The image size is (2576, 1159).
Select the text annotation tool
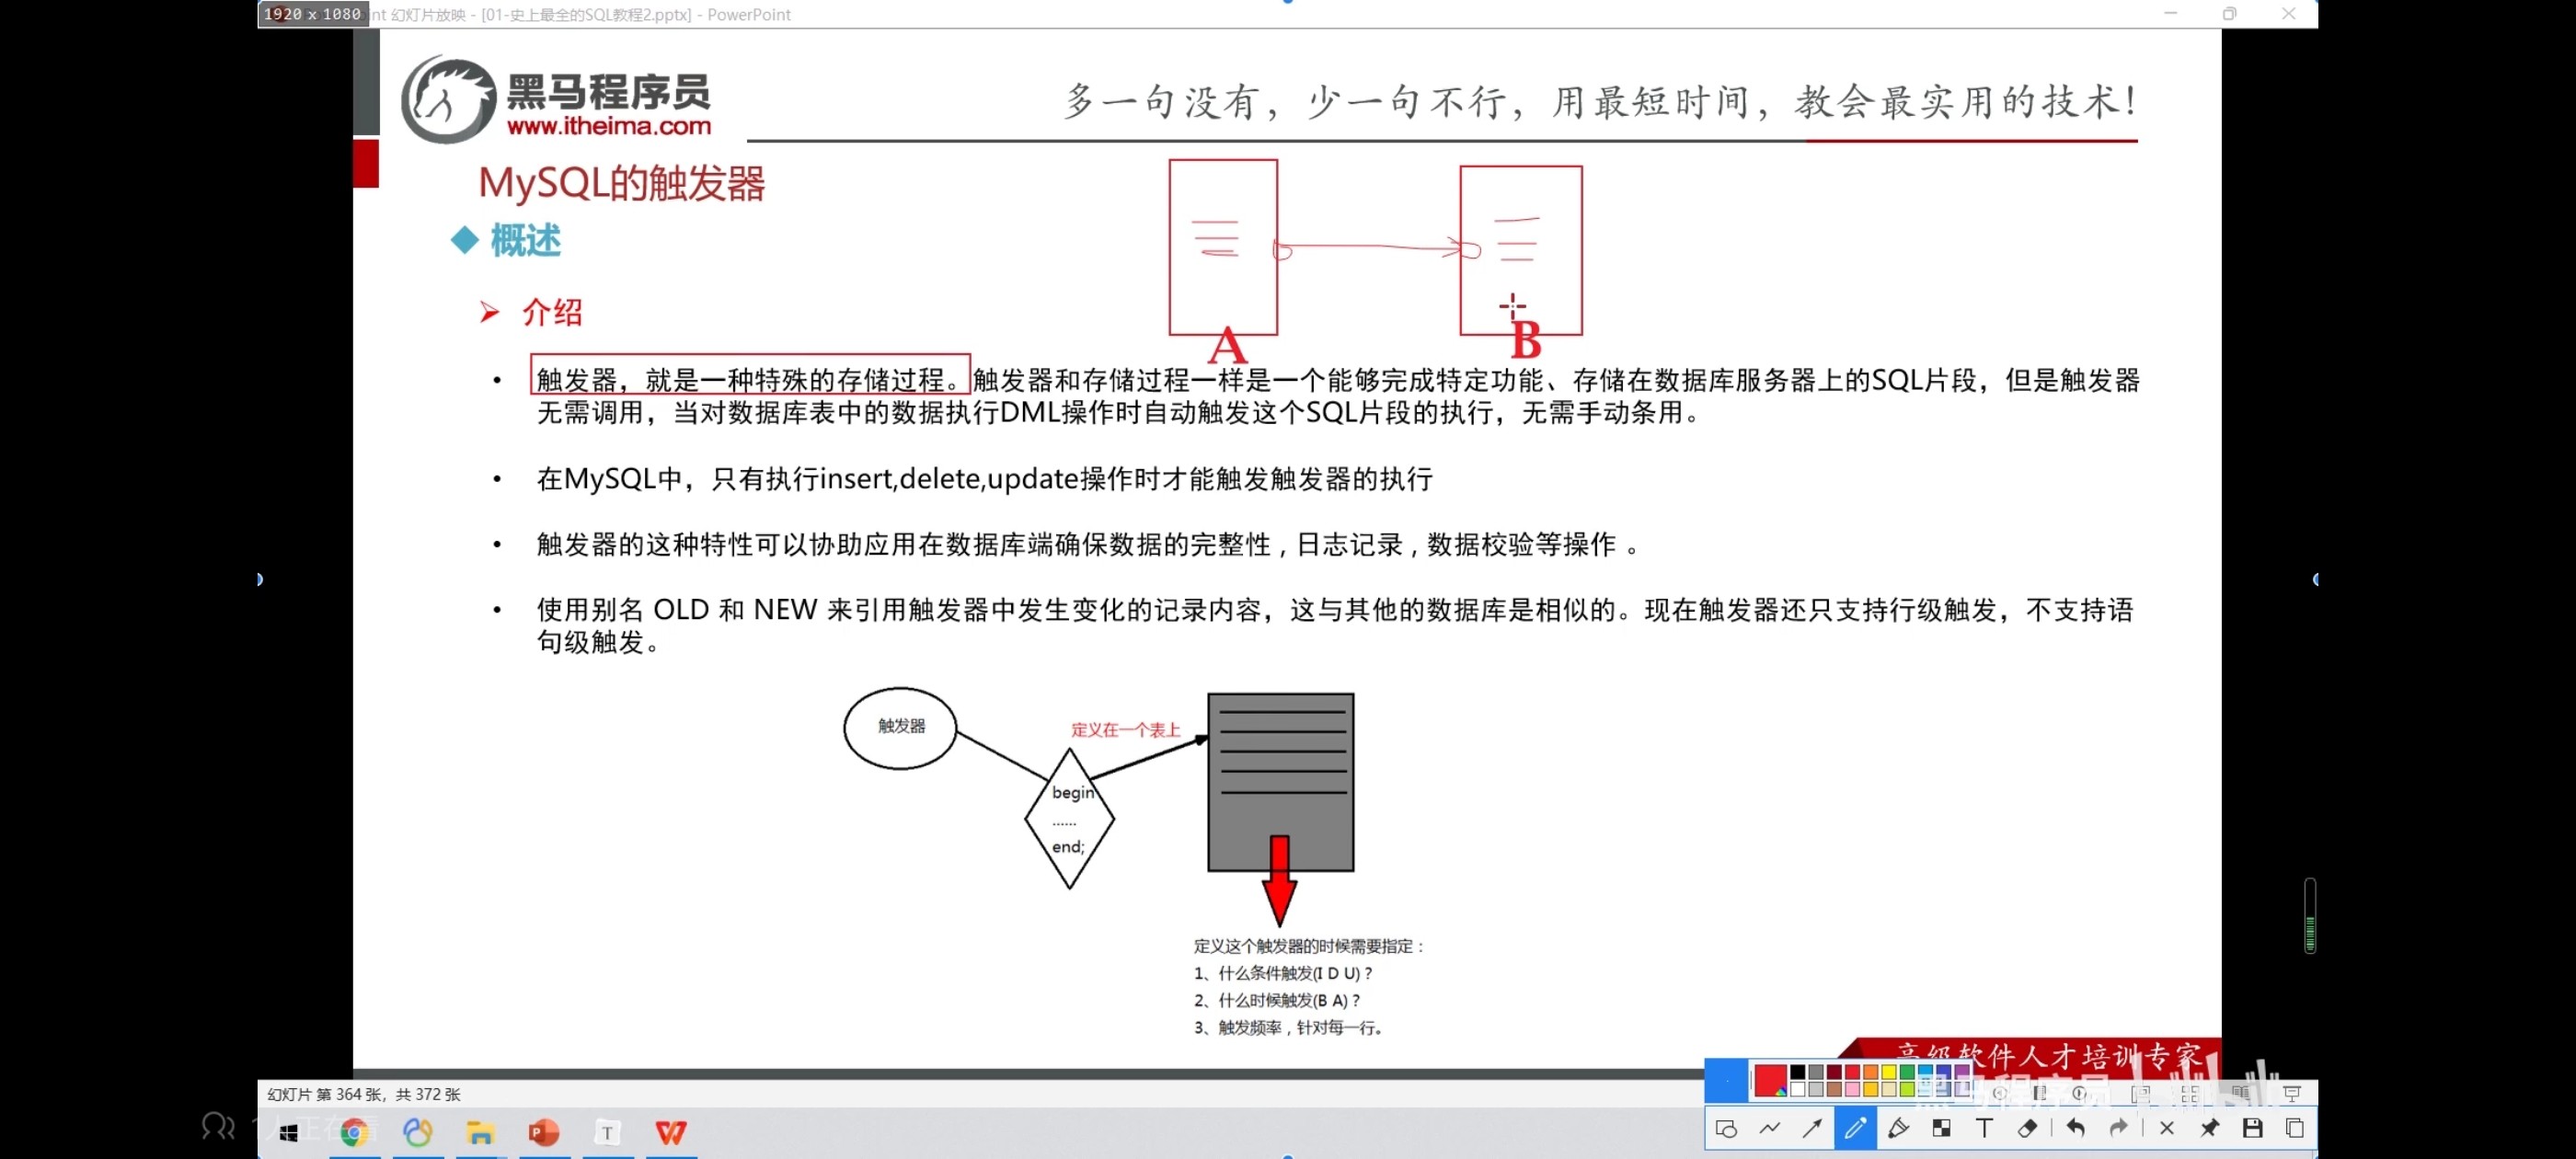(1984, 1129)
